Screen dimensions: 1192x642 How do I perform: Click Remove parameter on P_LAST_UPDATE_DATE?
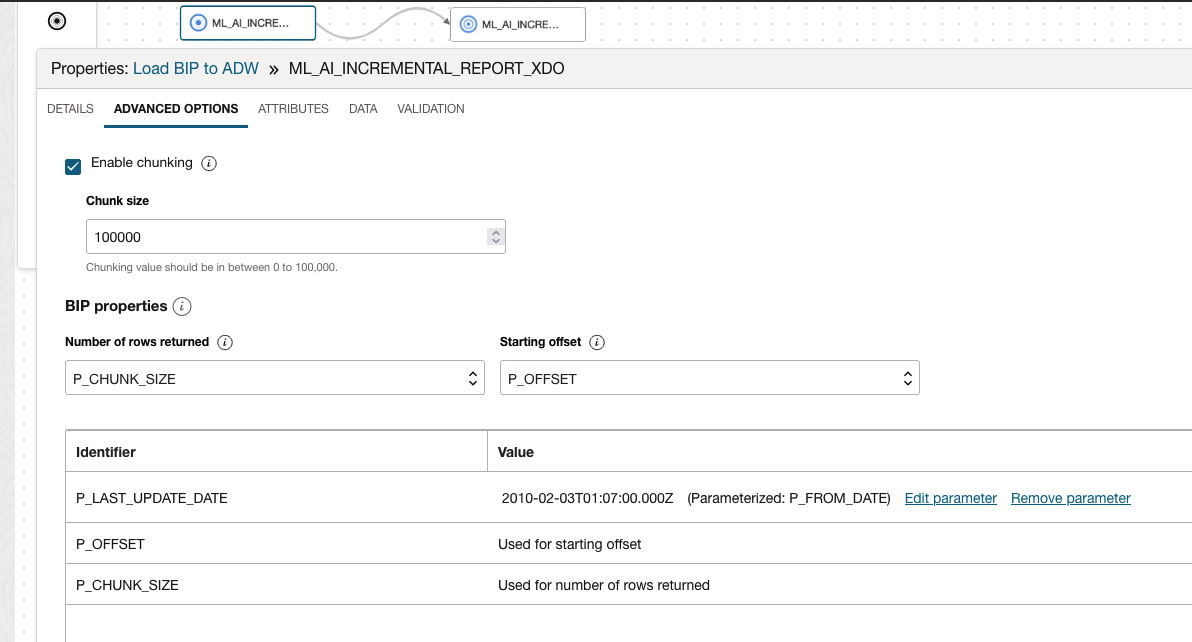(x=1070, y=497)
